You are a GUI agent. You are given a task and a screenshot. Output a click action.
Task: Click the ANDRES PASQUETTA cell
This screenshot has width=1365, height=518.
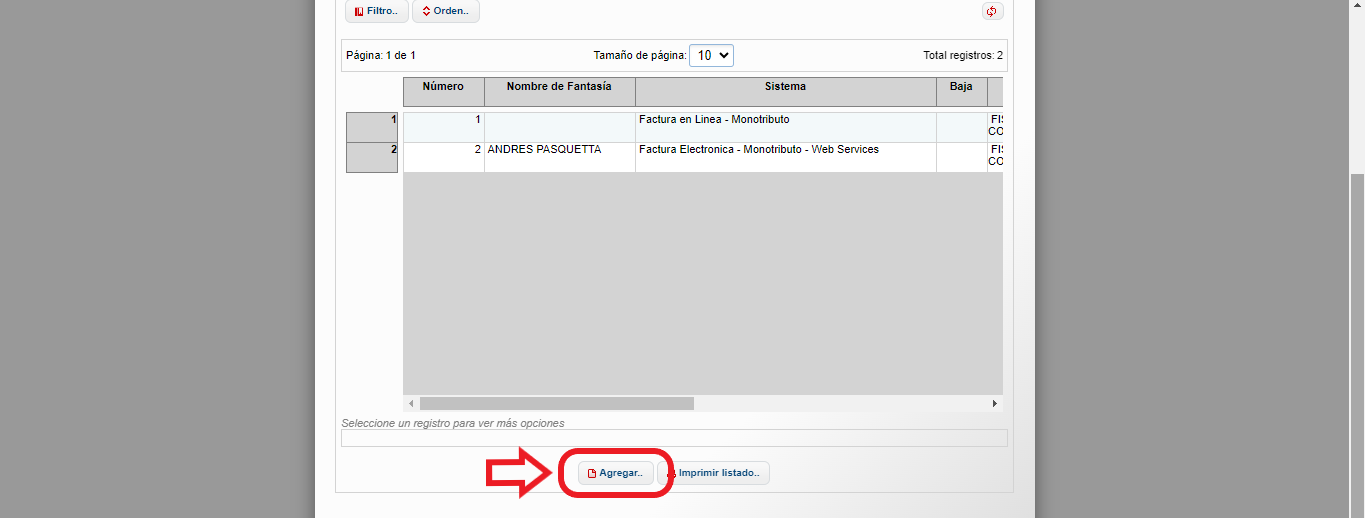(x=558, y=150)
